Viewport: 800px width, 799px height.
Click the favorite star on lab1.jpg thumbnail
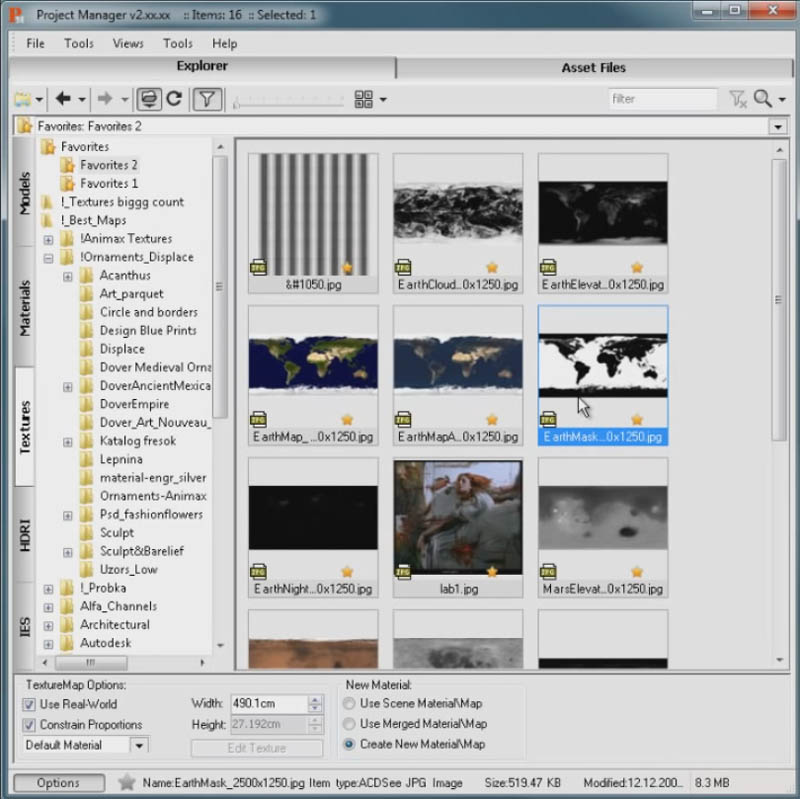490,573
